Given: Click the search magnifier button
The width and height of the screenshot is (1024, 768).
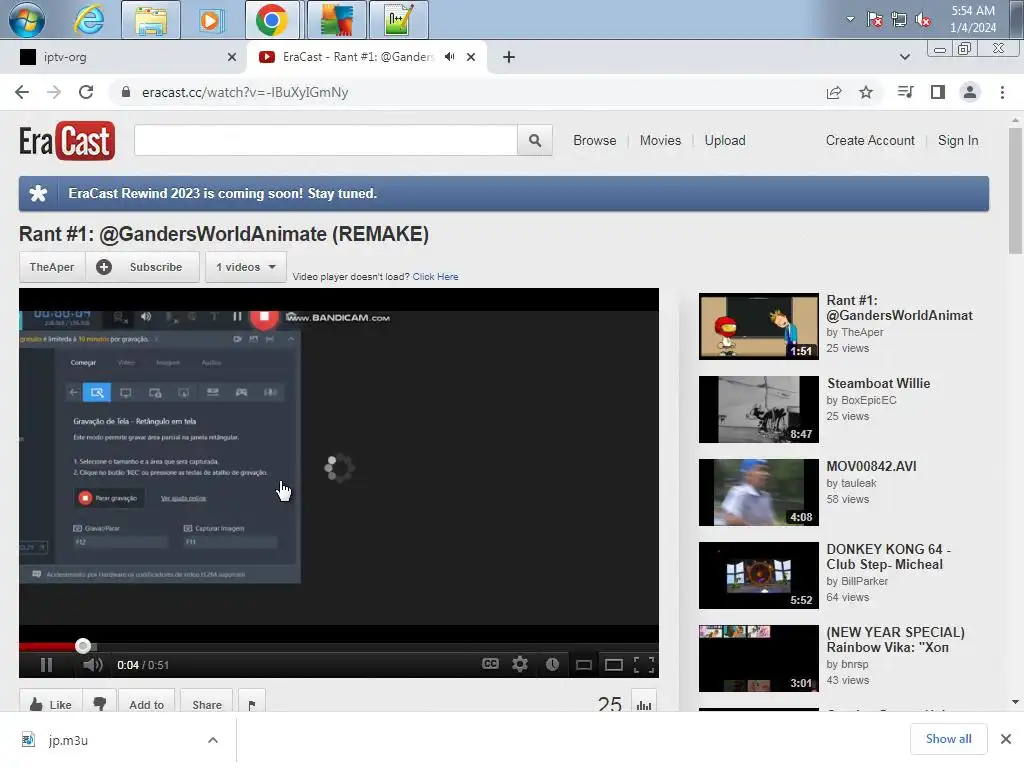Looking at the screenshot, I should tap(535, 140).
